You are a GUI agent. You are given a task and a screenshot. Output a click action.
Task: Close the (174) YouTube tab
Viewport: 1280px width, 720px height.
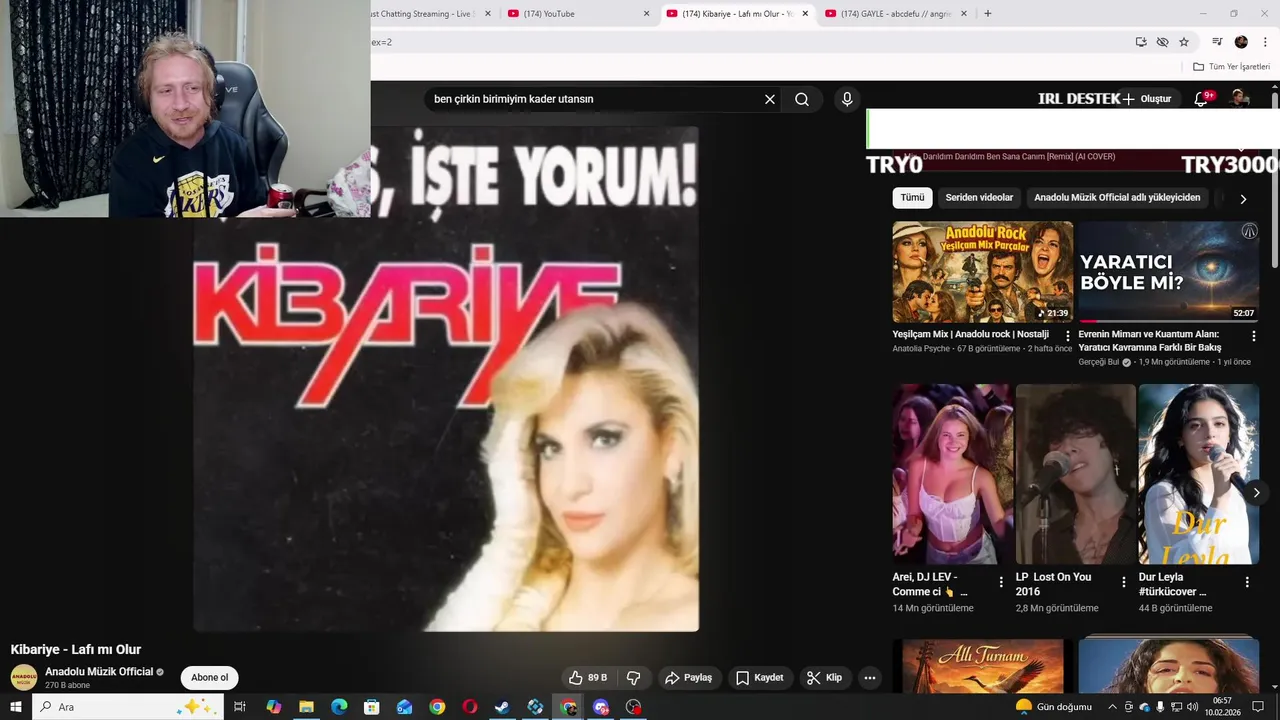coord(646,13)
